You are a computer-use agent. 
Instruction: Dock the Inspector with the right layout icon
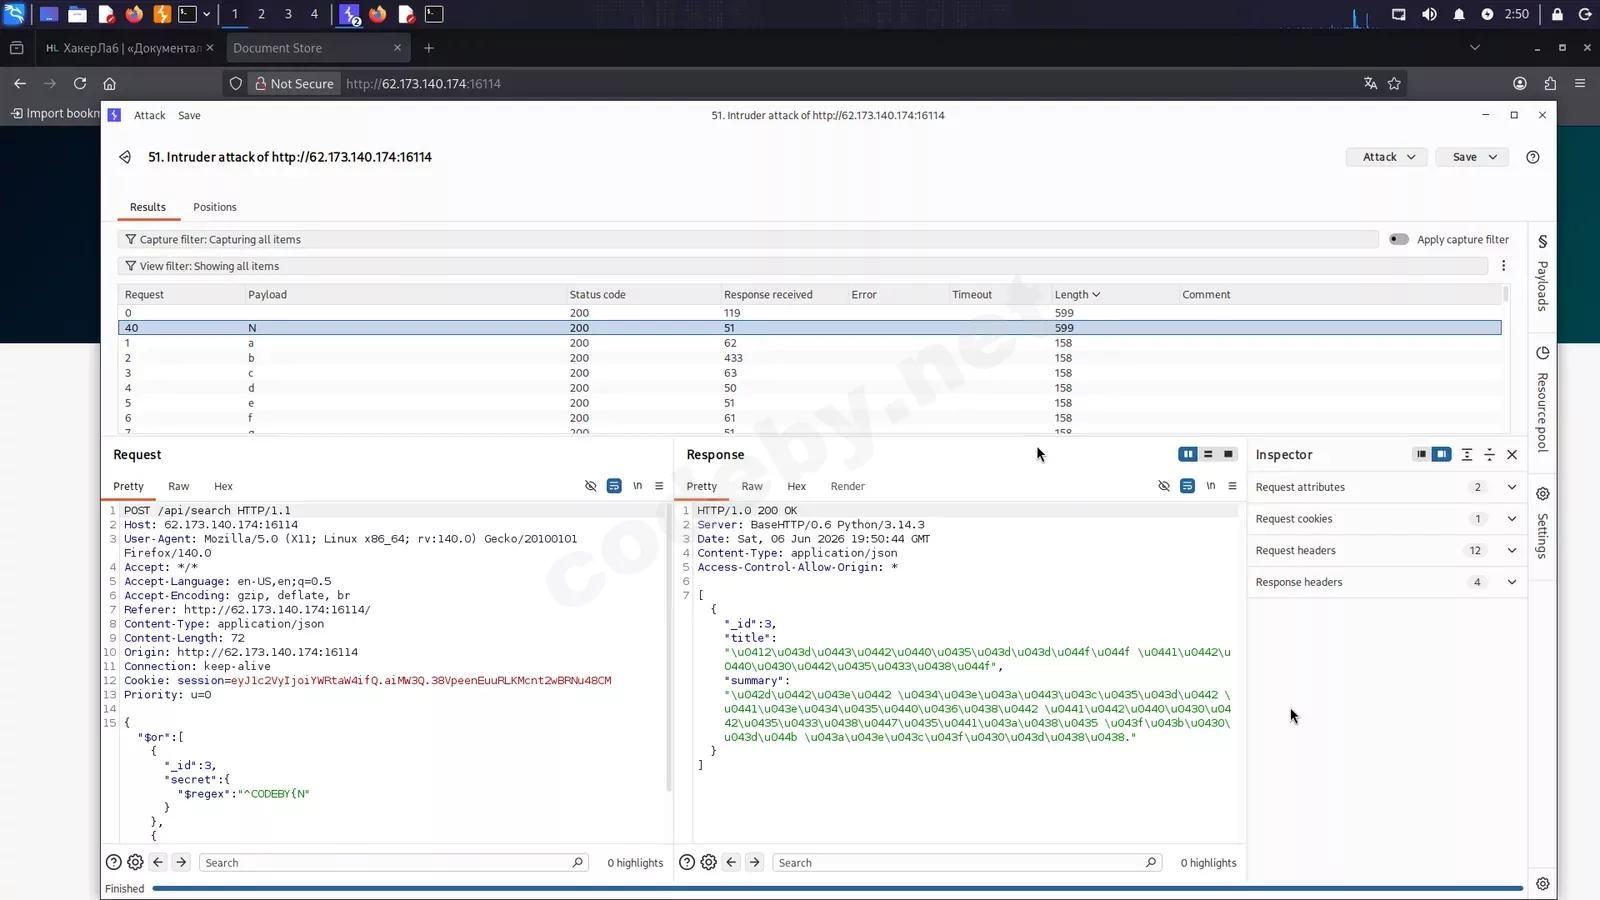[1441, 454]
